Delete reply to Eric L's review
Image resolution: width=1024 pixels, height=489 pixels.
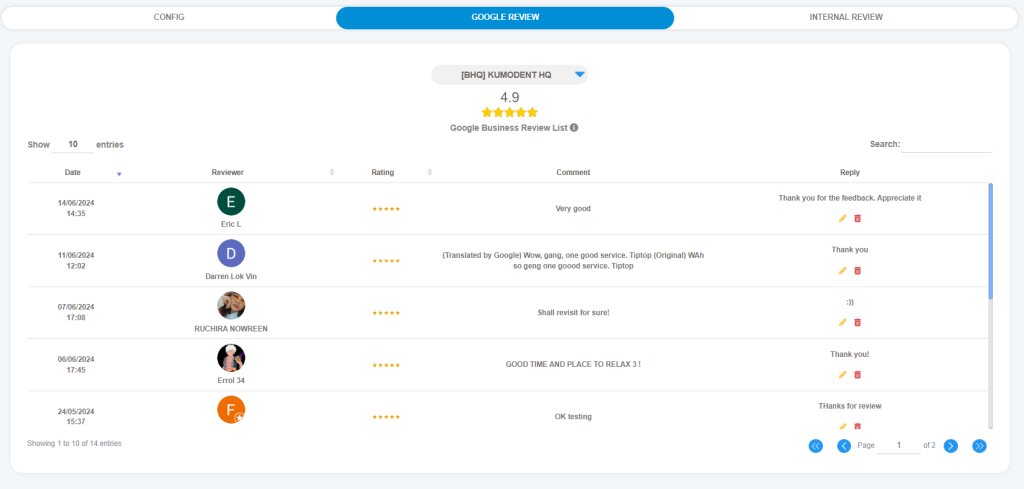point(857,218)
